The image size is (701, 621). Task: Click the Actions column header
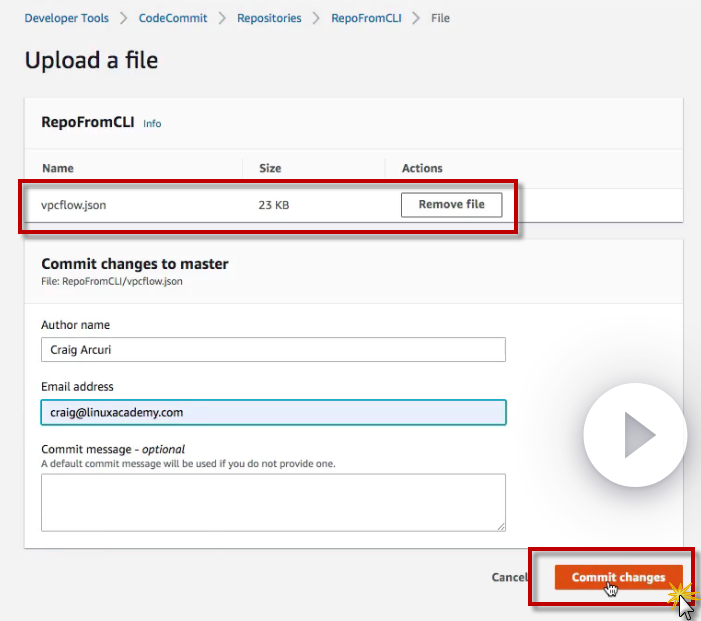pyautogui.click(x=422, y=168)
